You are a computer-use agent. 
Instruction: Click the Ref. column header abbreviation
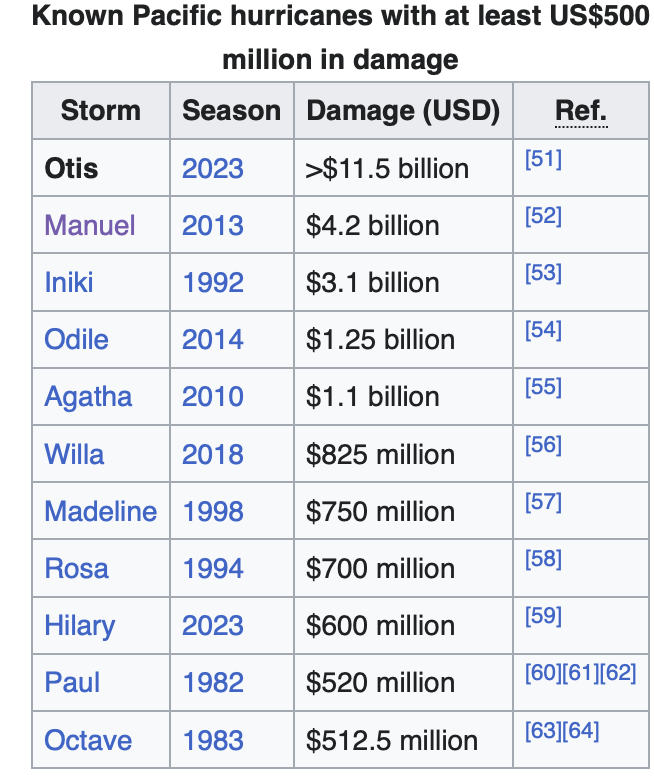click(x=581, y=110)
